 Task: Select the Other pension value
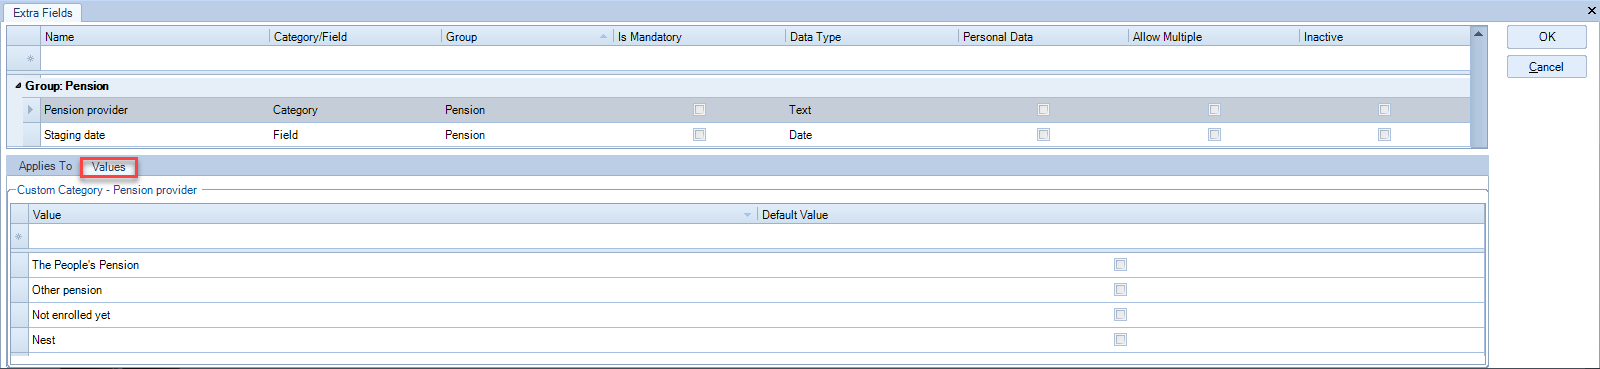point(67,290)
